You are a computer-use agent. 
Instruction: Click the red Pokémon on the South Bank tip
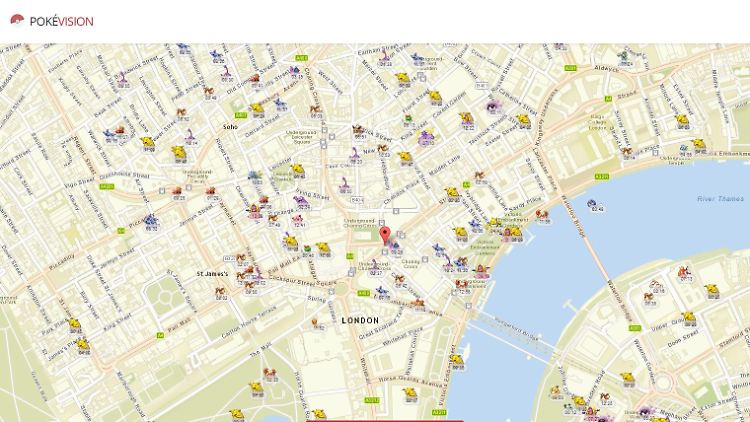pyautogui.click(x=684, y=273)
